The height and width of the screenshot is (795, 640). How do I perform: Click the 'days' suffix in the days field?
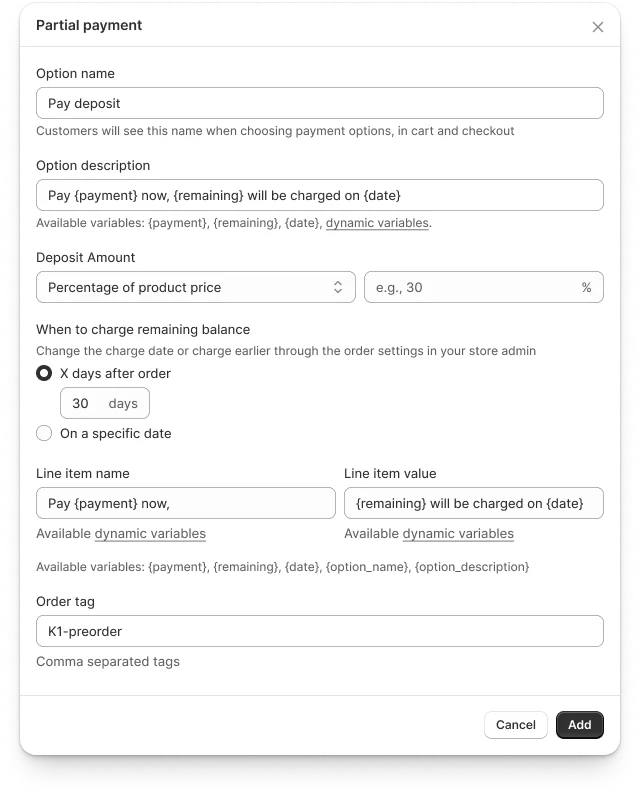pyautogui.click(x=123, y=403)
